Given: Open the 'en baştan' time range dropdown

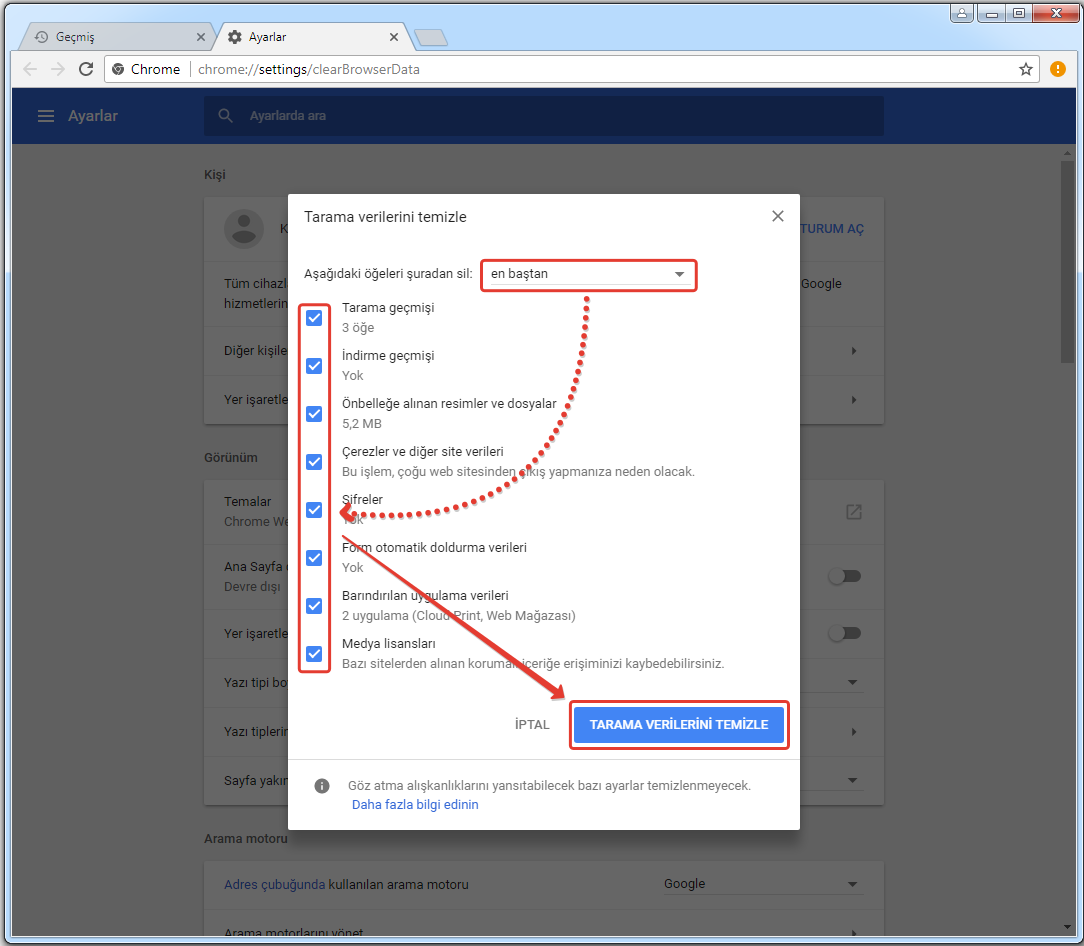Looking at the screenshot, I should pos(588,274).
